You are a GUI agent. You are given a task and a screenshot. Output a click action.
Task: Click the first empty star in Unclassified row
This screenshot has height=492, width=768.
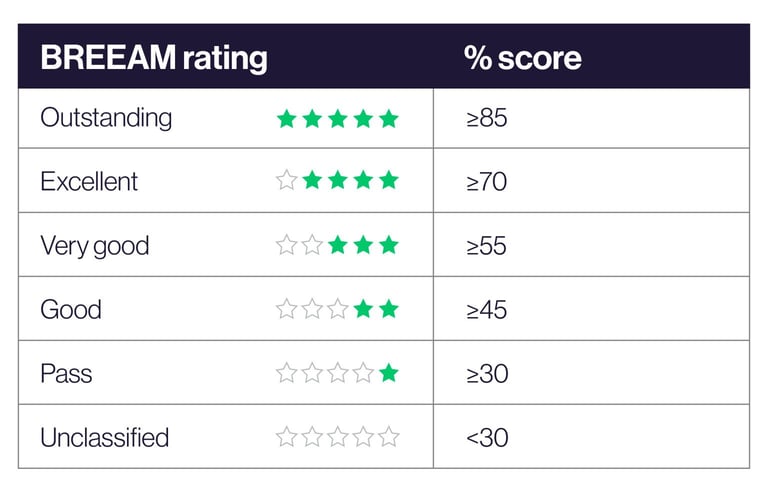click(286, 437)
